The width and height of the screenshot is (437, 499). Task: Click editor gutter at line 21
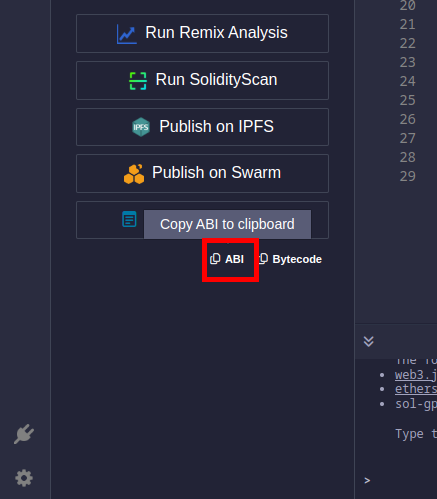(408, 24)
